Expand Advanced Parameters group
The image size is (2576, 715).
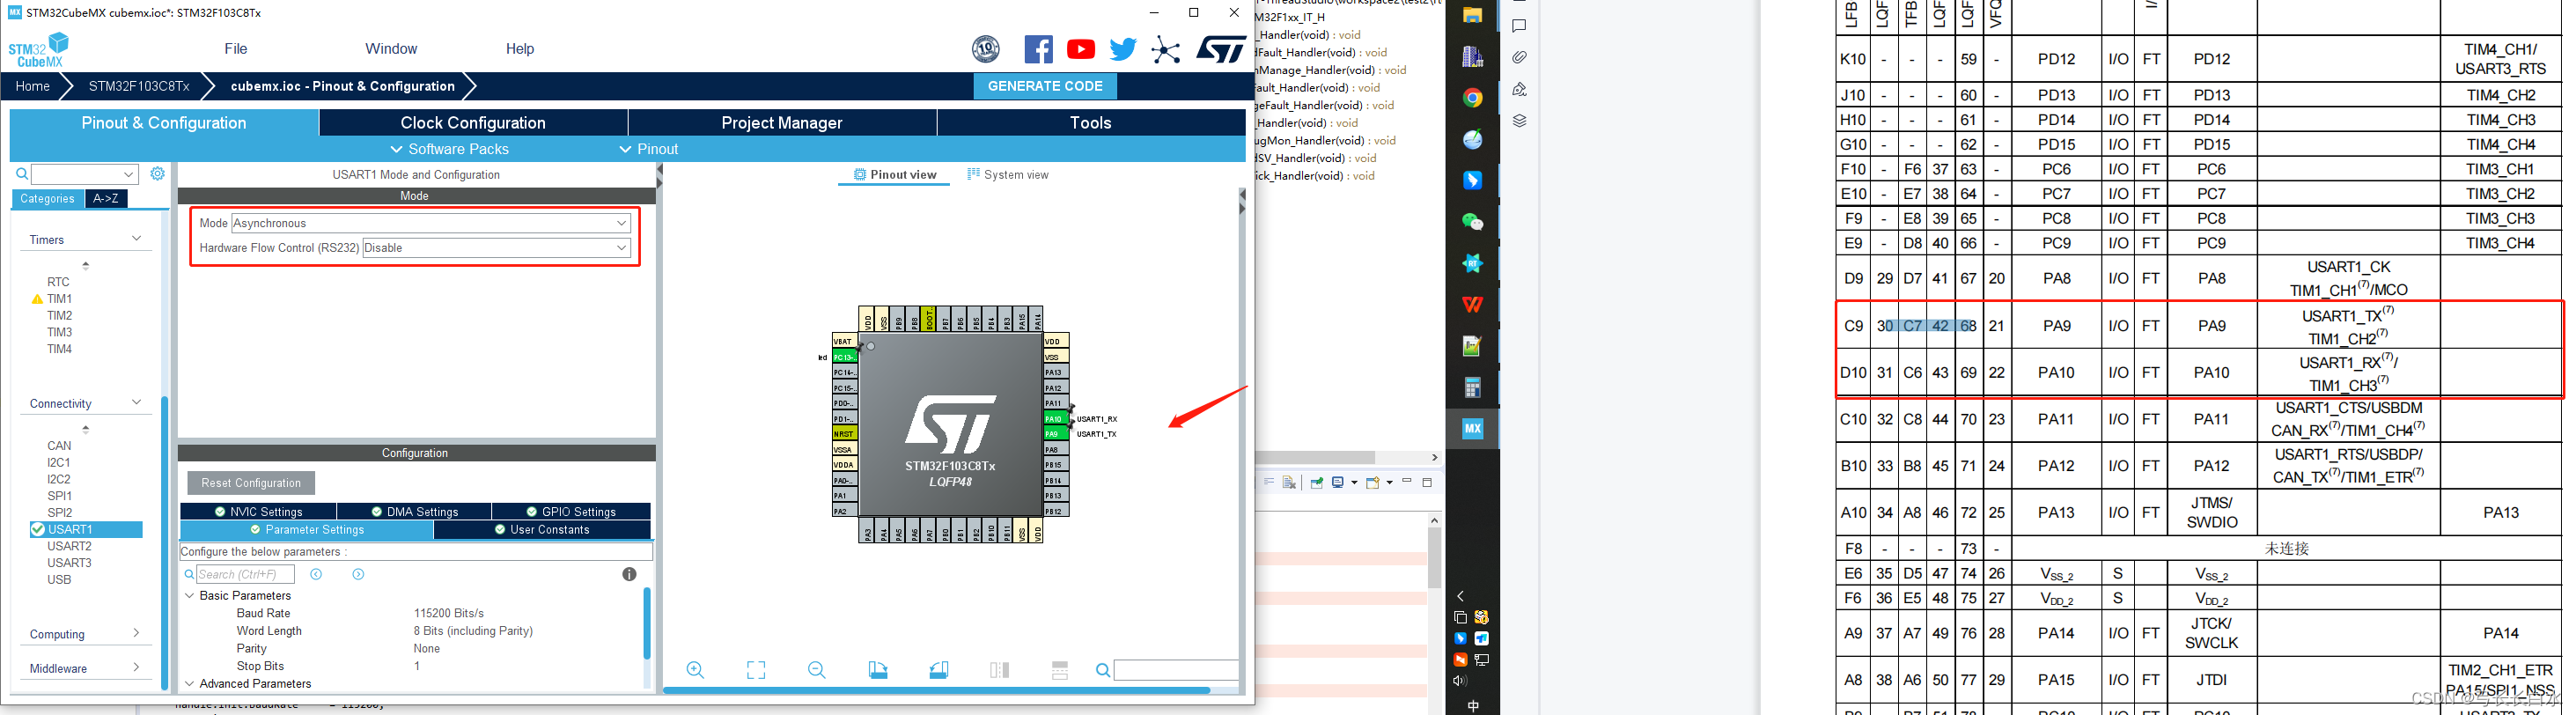click(190, 684)
